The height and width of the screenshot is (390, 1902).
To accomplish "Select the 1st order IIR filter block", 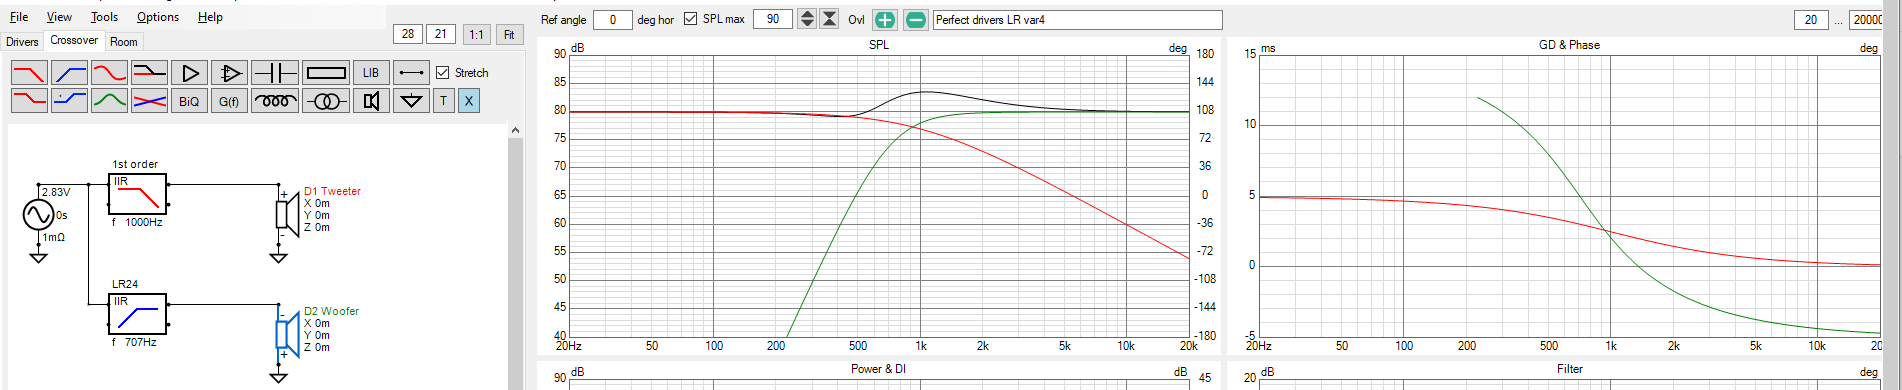I will 138,194.
